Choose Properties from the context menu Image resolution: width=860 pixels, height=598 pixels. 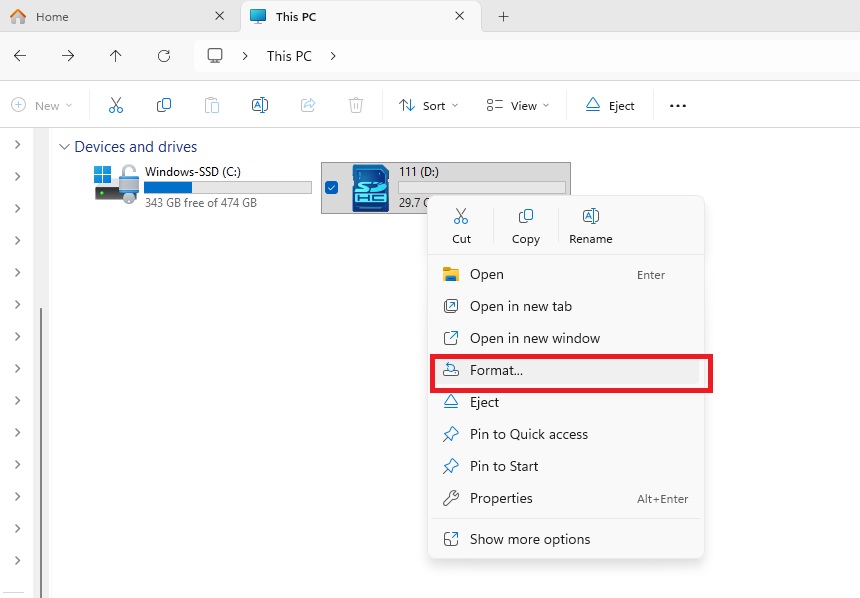coord(501,498)
